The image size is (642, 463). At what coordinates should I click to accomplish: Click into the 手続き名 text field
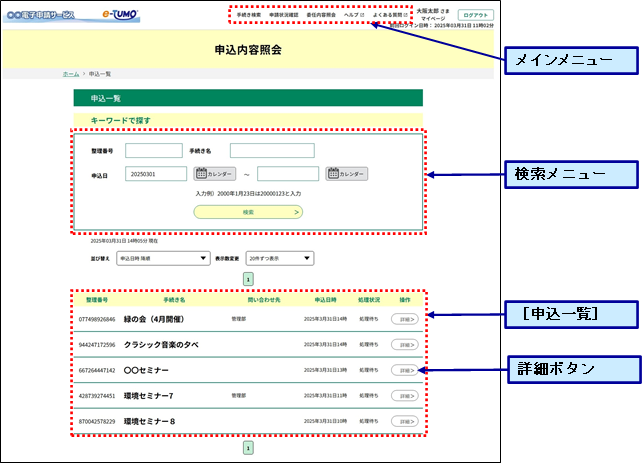point(272,151)
